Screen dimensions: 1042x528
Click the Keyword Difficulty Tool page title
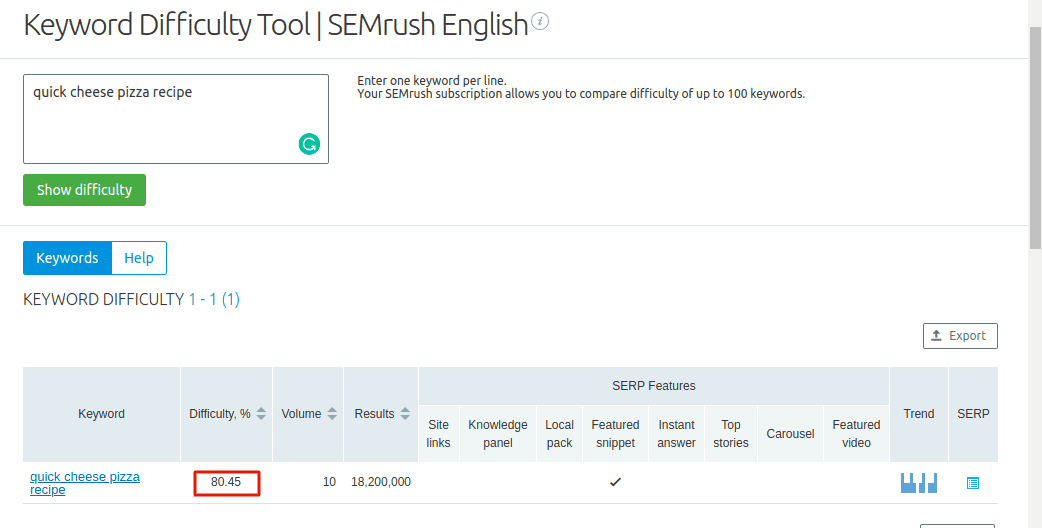click(x=276, y=25)
